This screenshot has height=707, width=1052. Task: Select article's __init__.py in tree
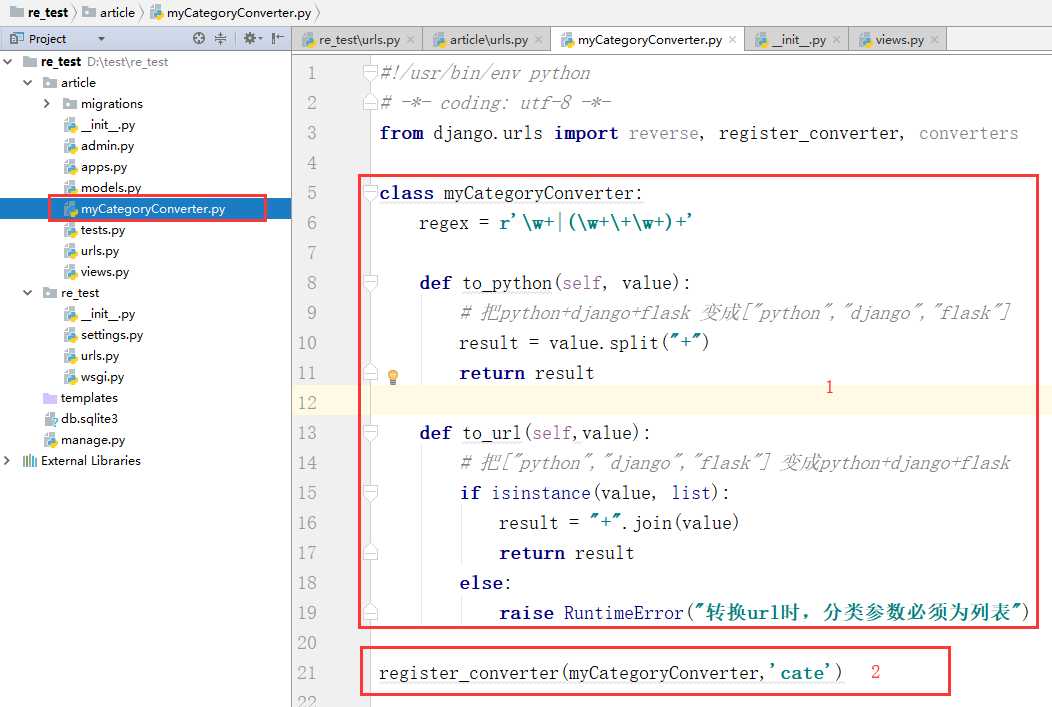(99, 125)
